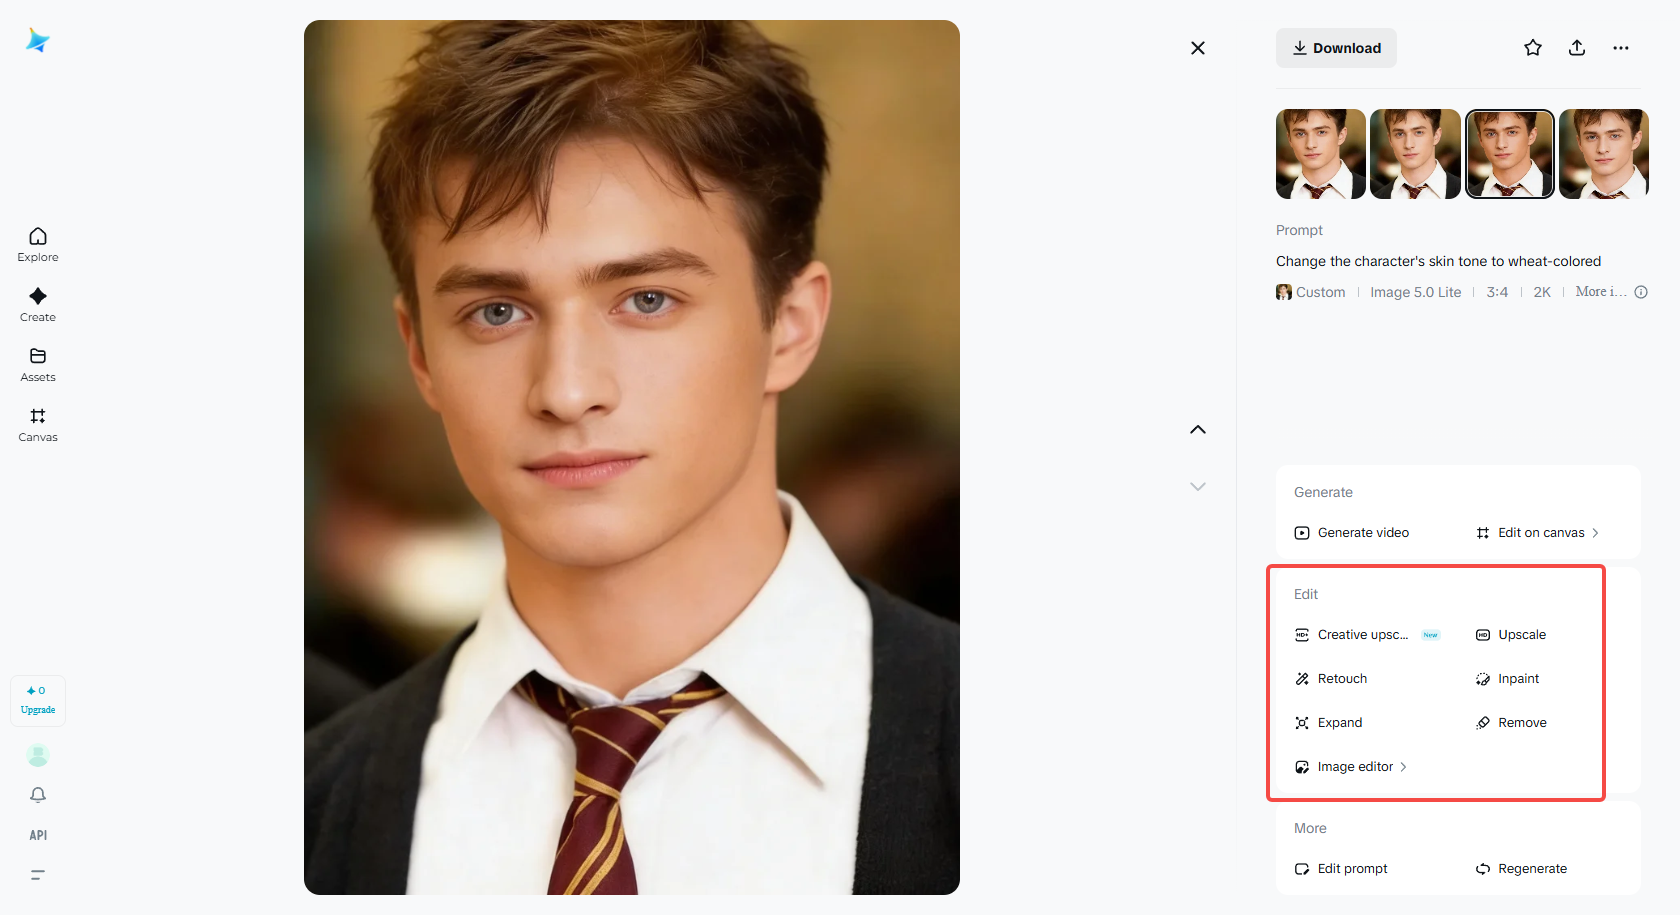This screenshot has width=1680, height=915.
Task: Open the Assets section
Action: (38, 364)
